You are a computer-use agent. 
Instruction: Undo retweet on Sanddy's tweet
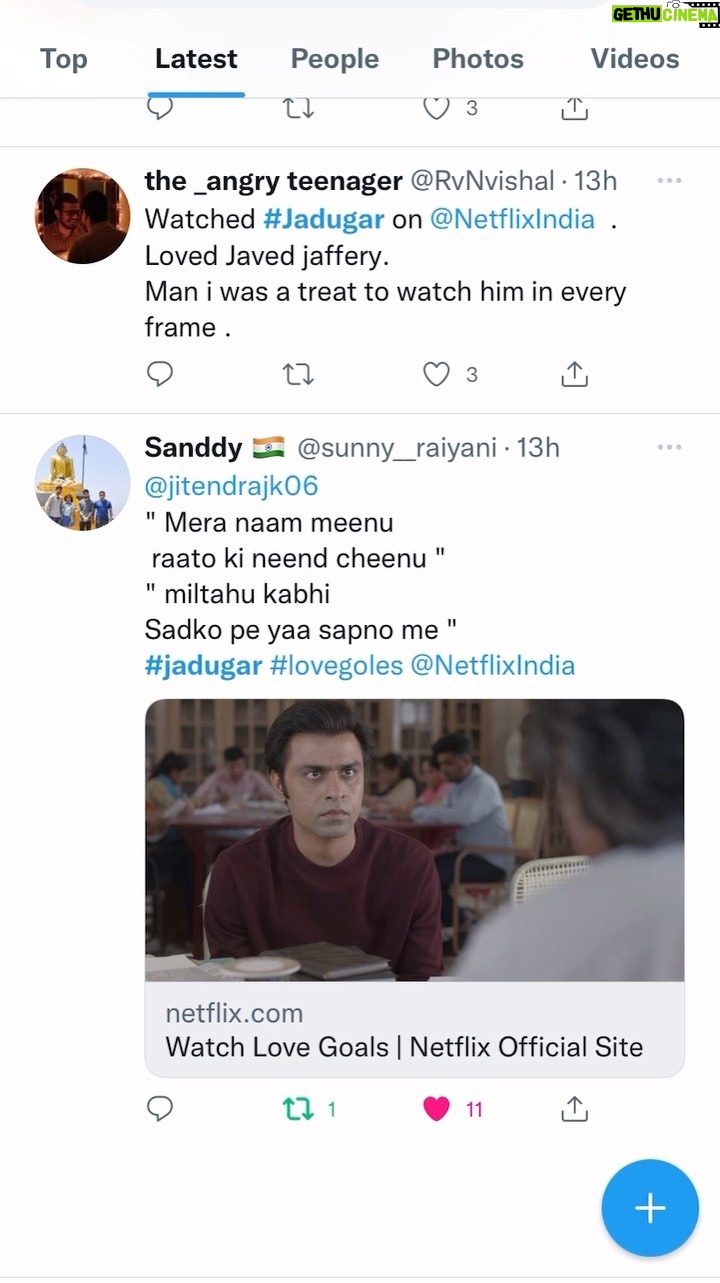pos(298,1109)
